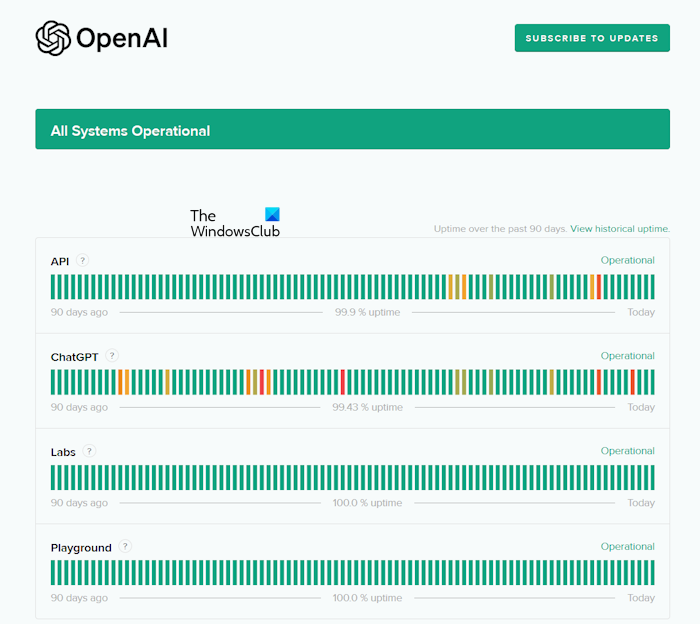Open the View historical uptime link
Image resolution: width=700 pixels, height=624 pixels.
[620, 229]
